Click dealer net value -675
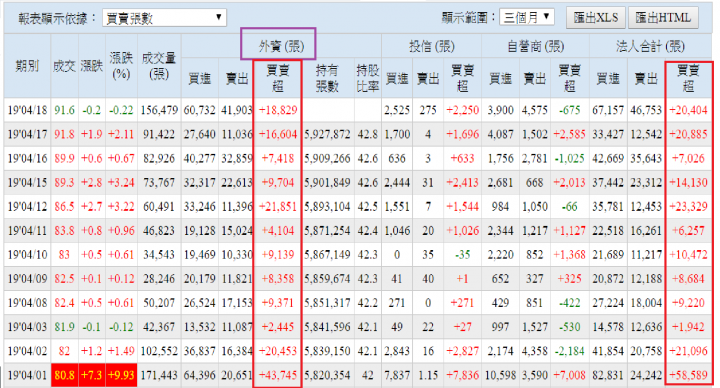 point(569,110)
